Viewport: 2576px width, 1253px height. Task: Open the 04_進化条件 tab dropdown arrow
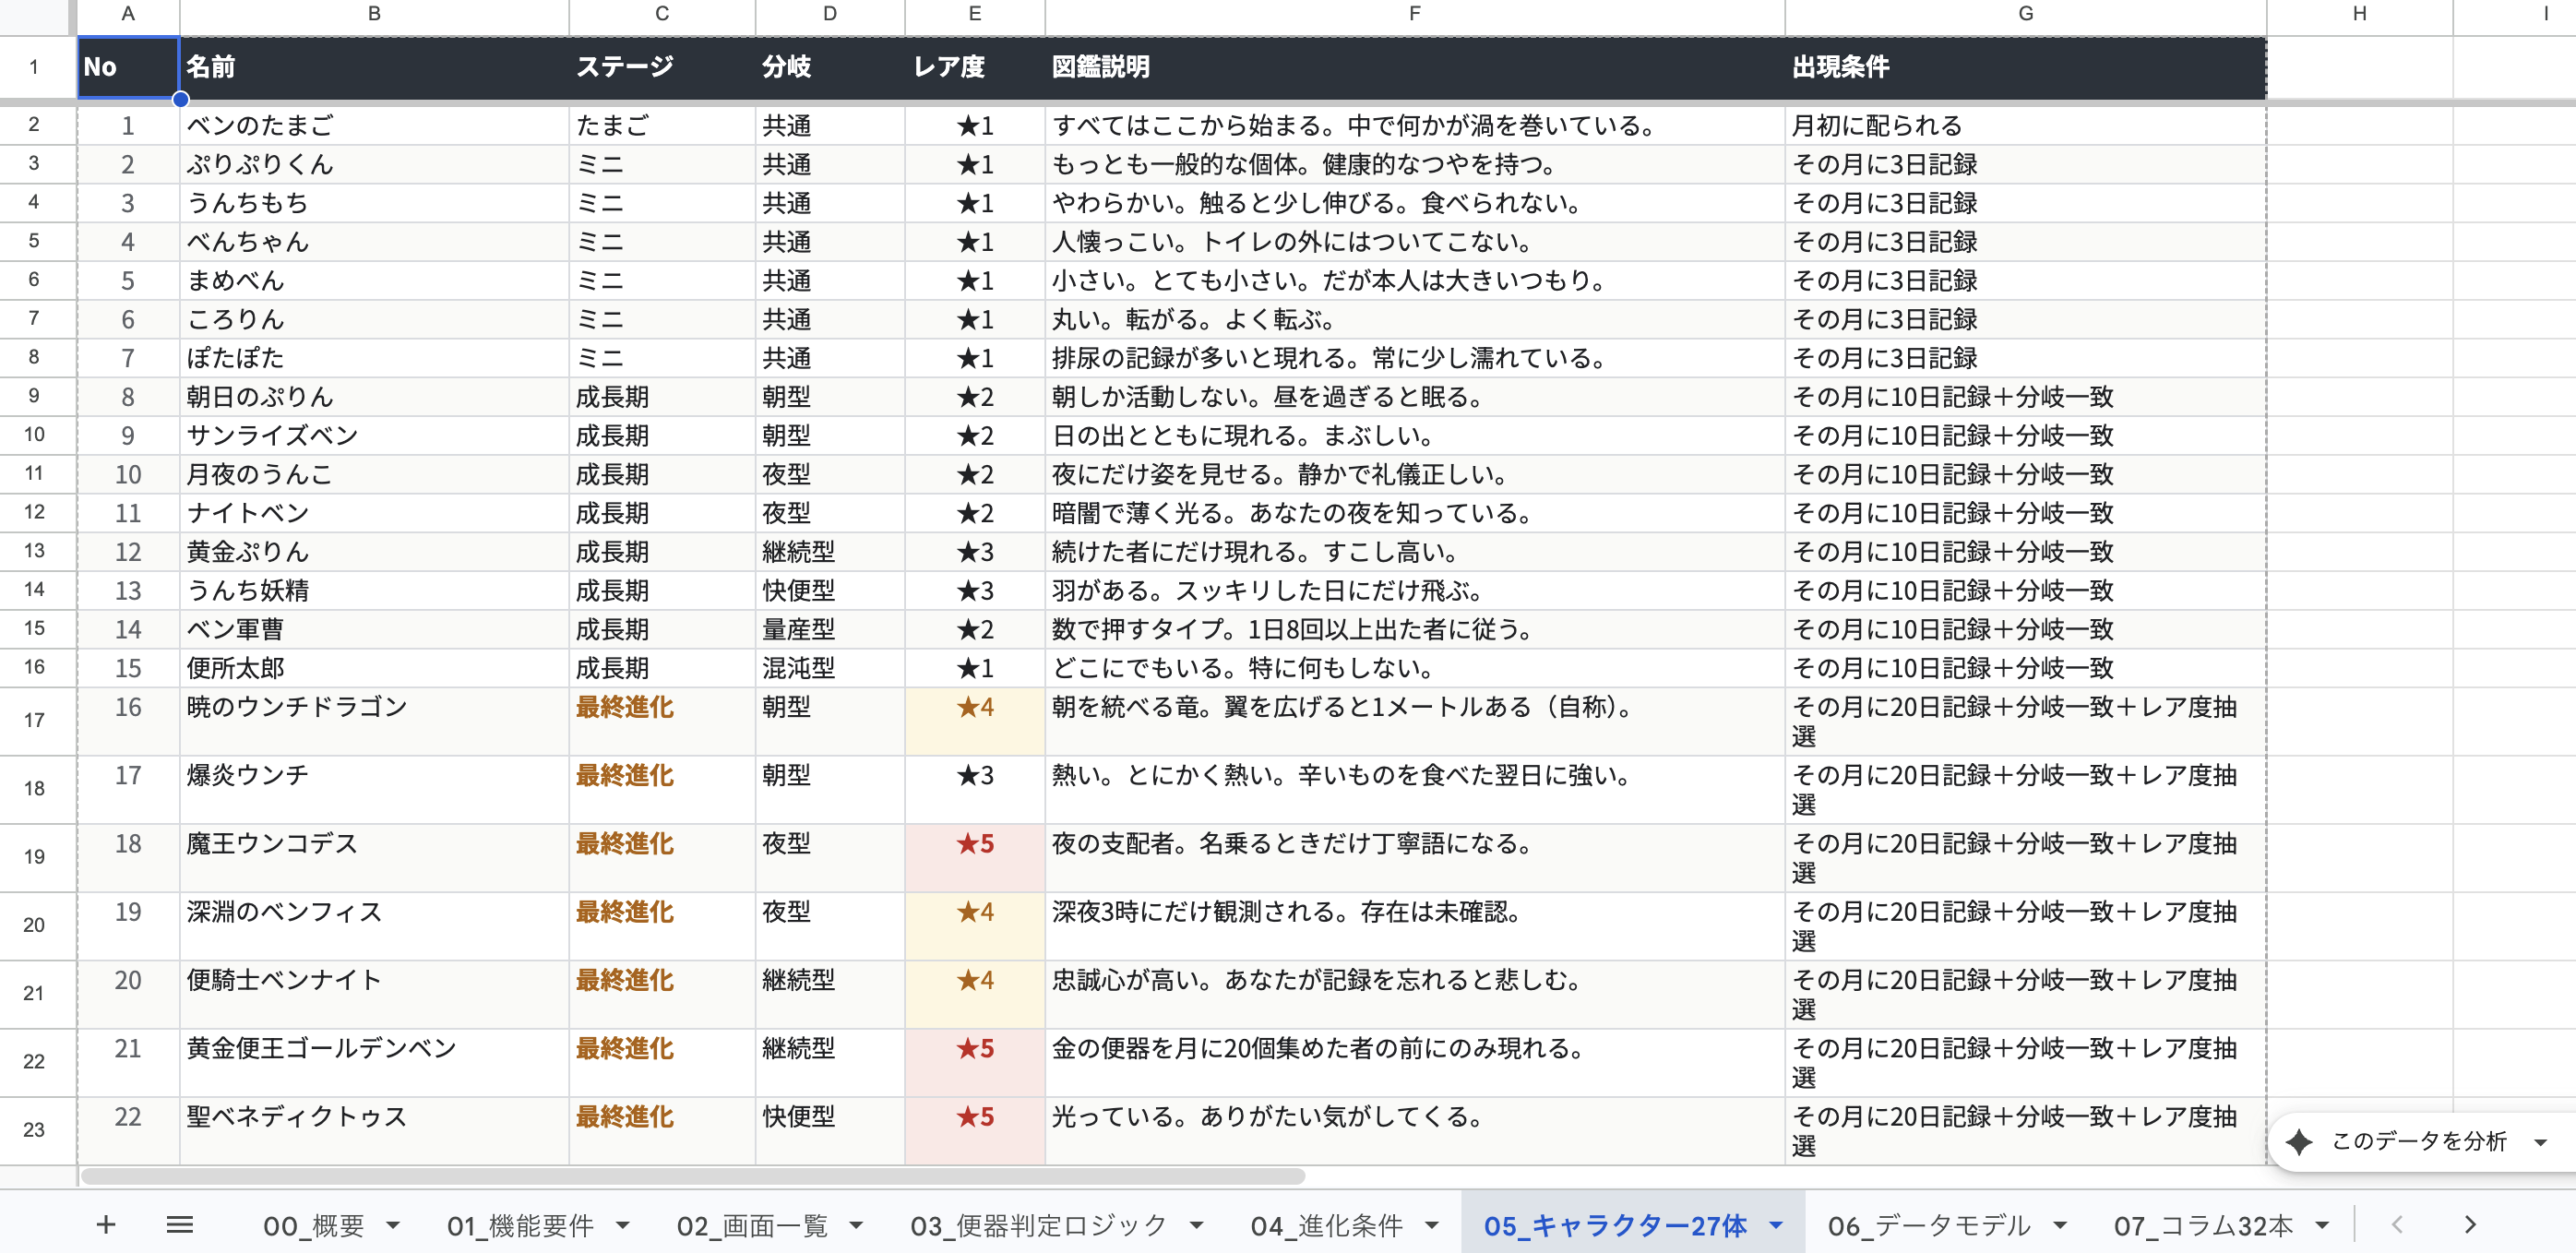pyautogui.click(x=1432, y=1225)
